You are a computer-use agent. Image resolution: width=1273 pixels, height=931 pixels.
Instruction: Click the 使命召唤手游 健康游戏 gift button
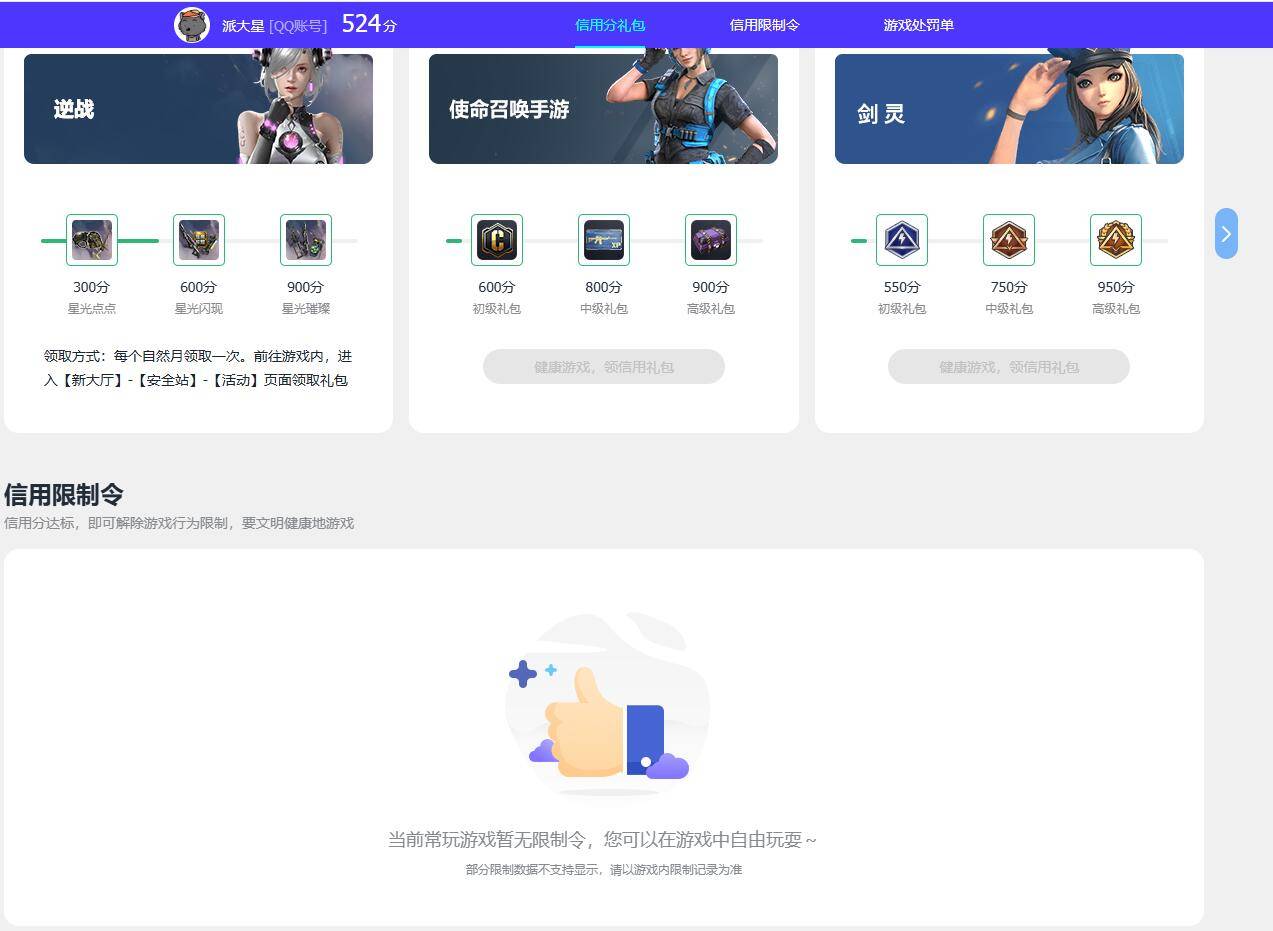[604, 367]
